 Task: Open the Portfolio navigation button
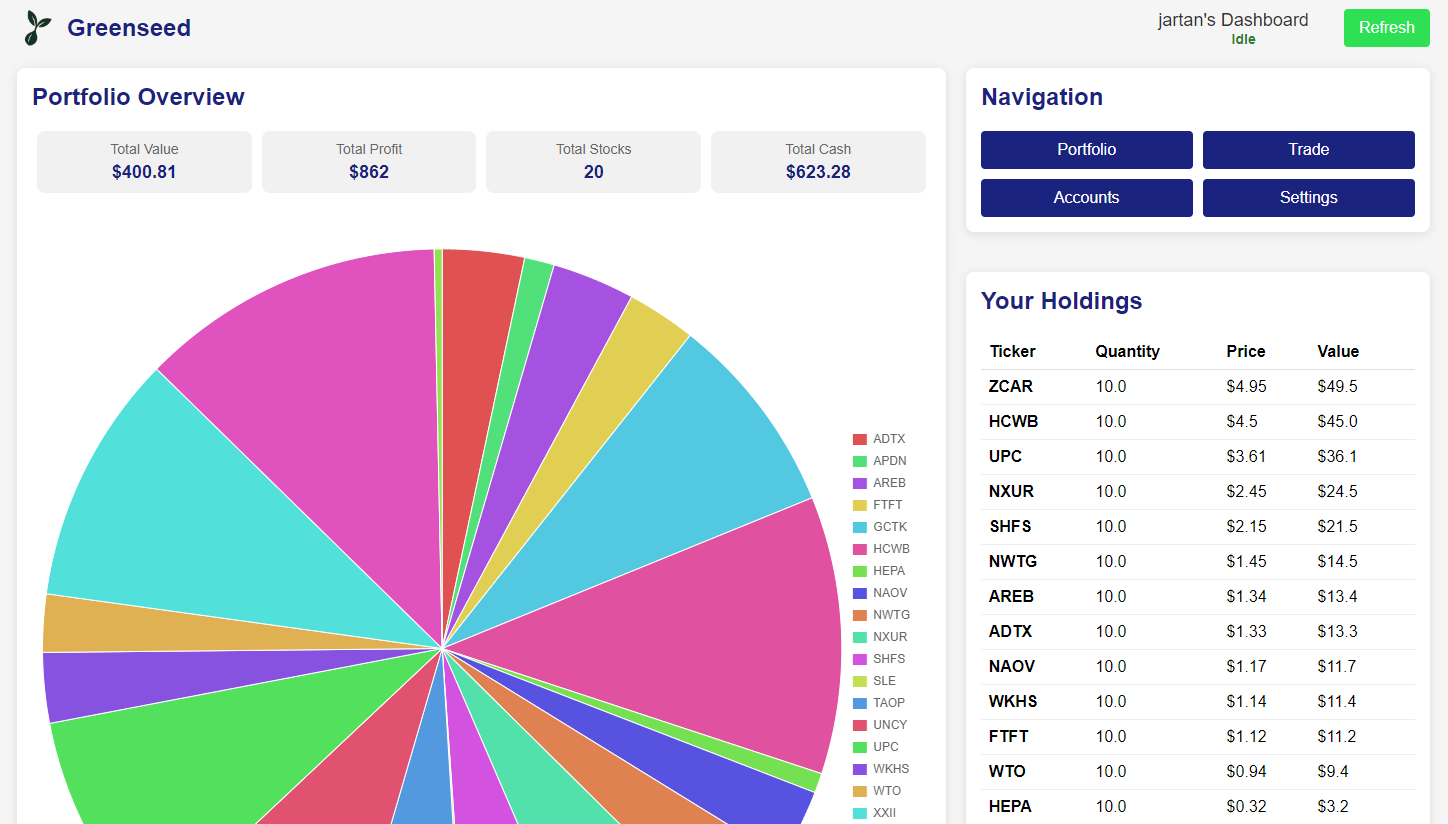[1086, 149]
